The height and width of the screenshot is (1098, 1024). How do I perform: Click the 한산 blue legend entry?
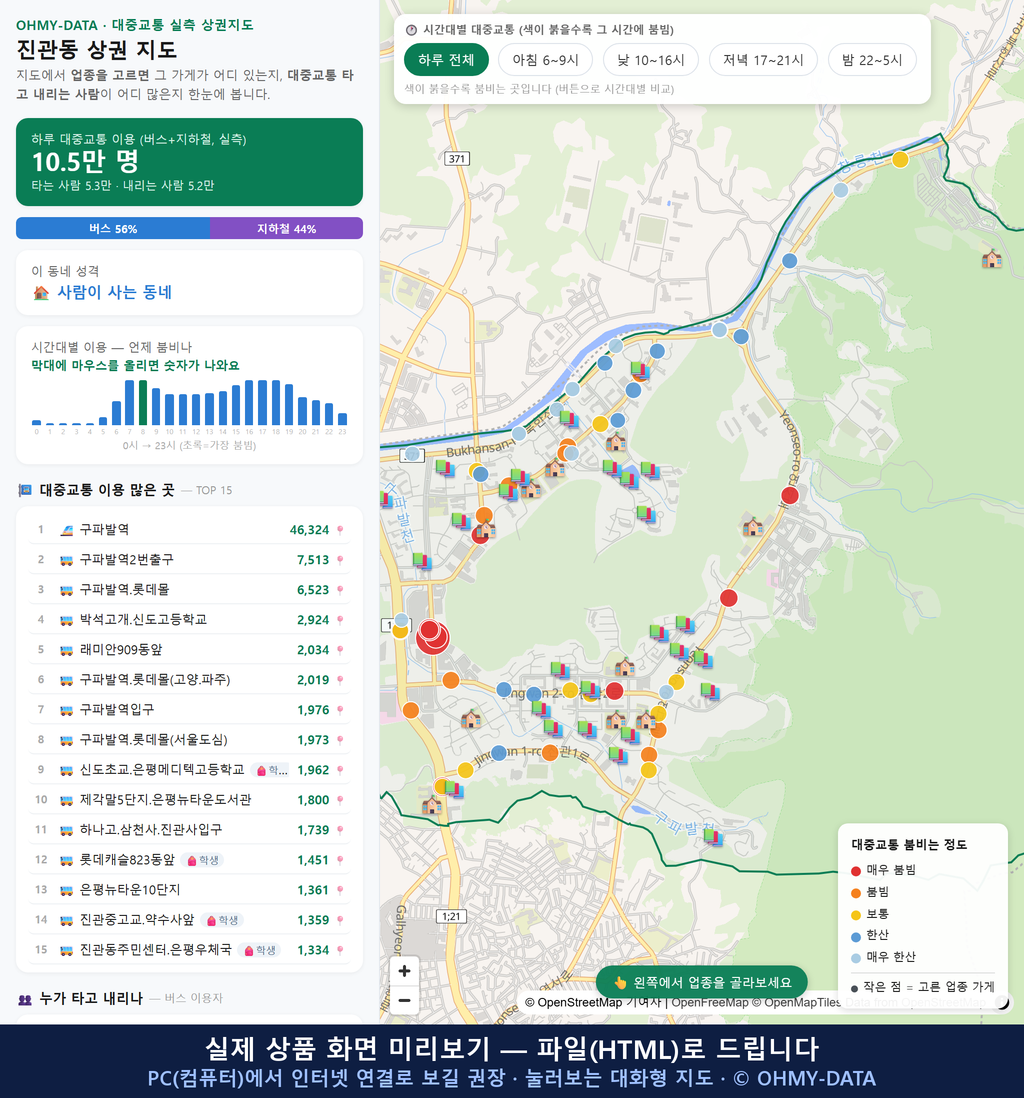tap(870, 936)
